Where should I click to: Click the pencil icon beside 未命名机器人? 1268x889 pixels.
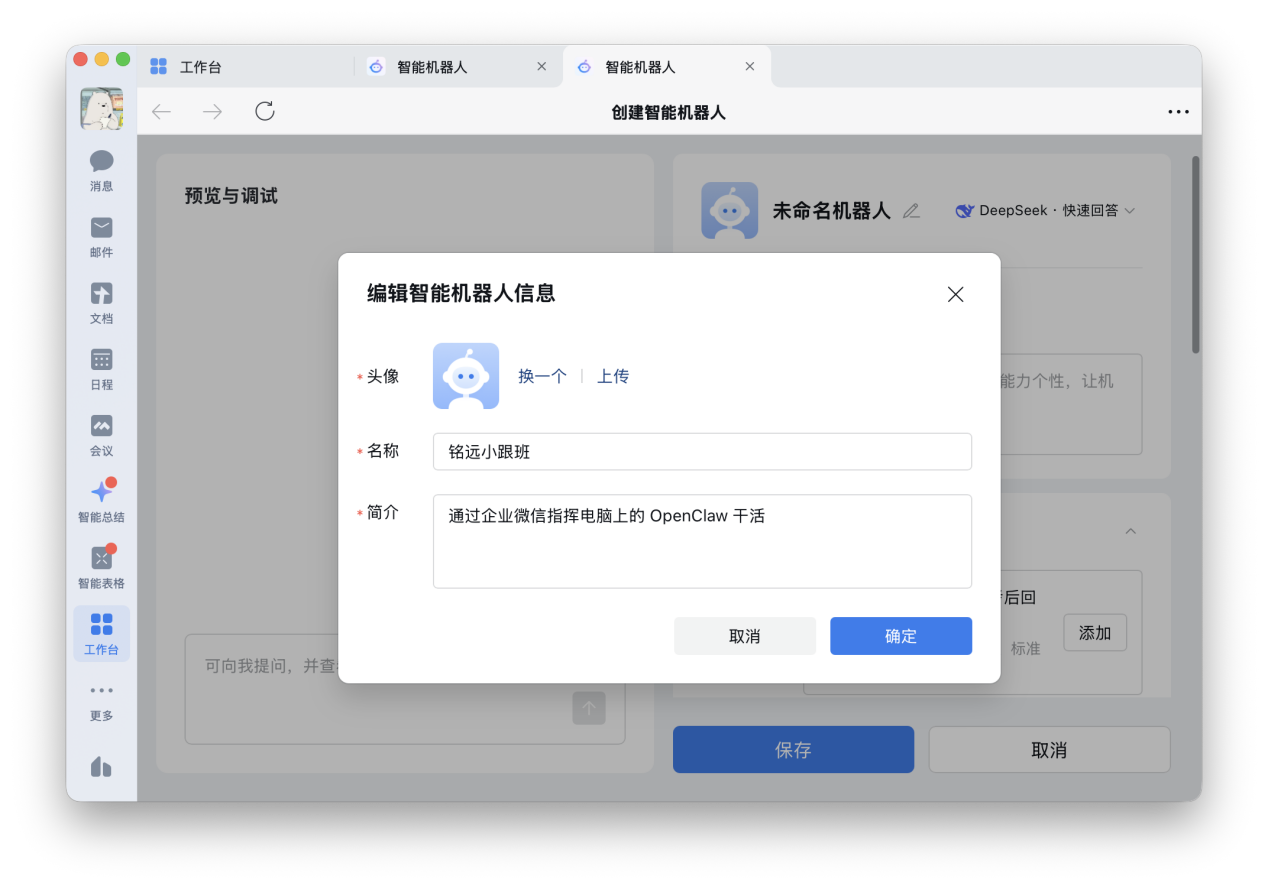(x=910, y=210)
